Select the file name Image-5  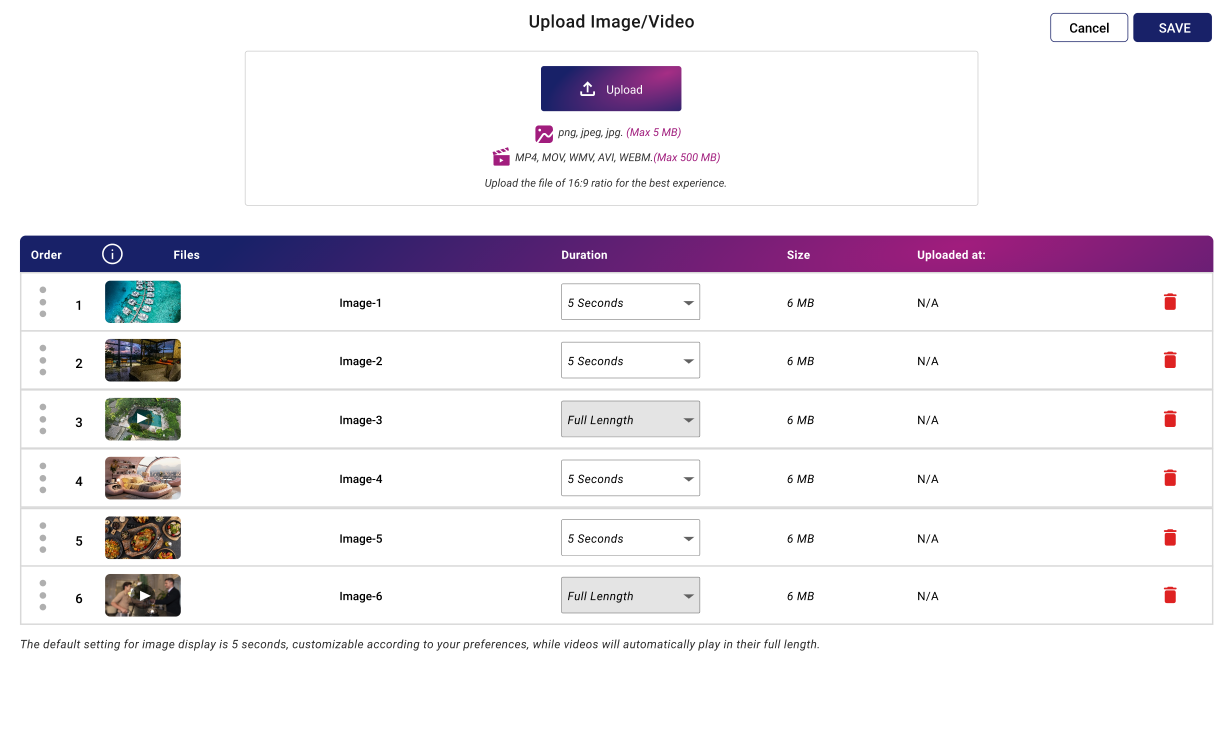[360, 539]
